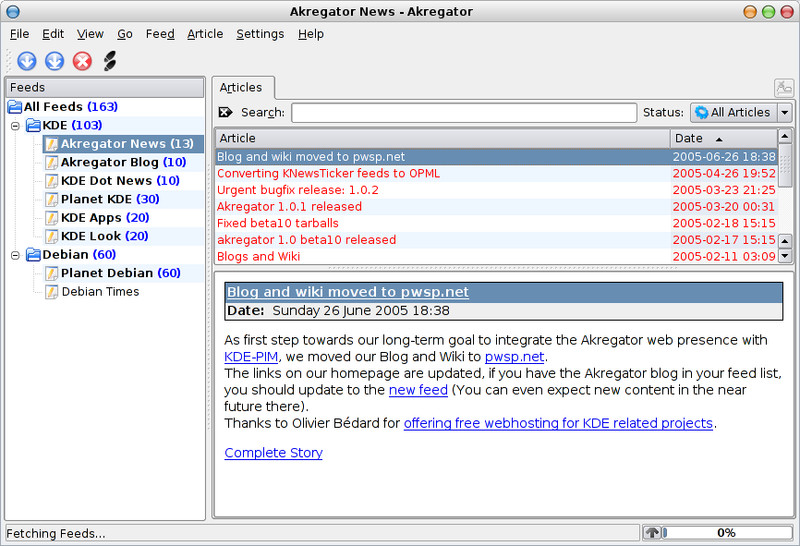Click the feed icon beside Planet Debian
This screenshot has height=546, width=800.
coord(51,273)
